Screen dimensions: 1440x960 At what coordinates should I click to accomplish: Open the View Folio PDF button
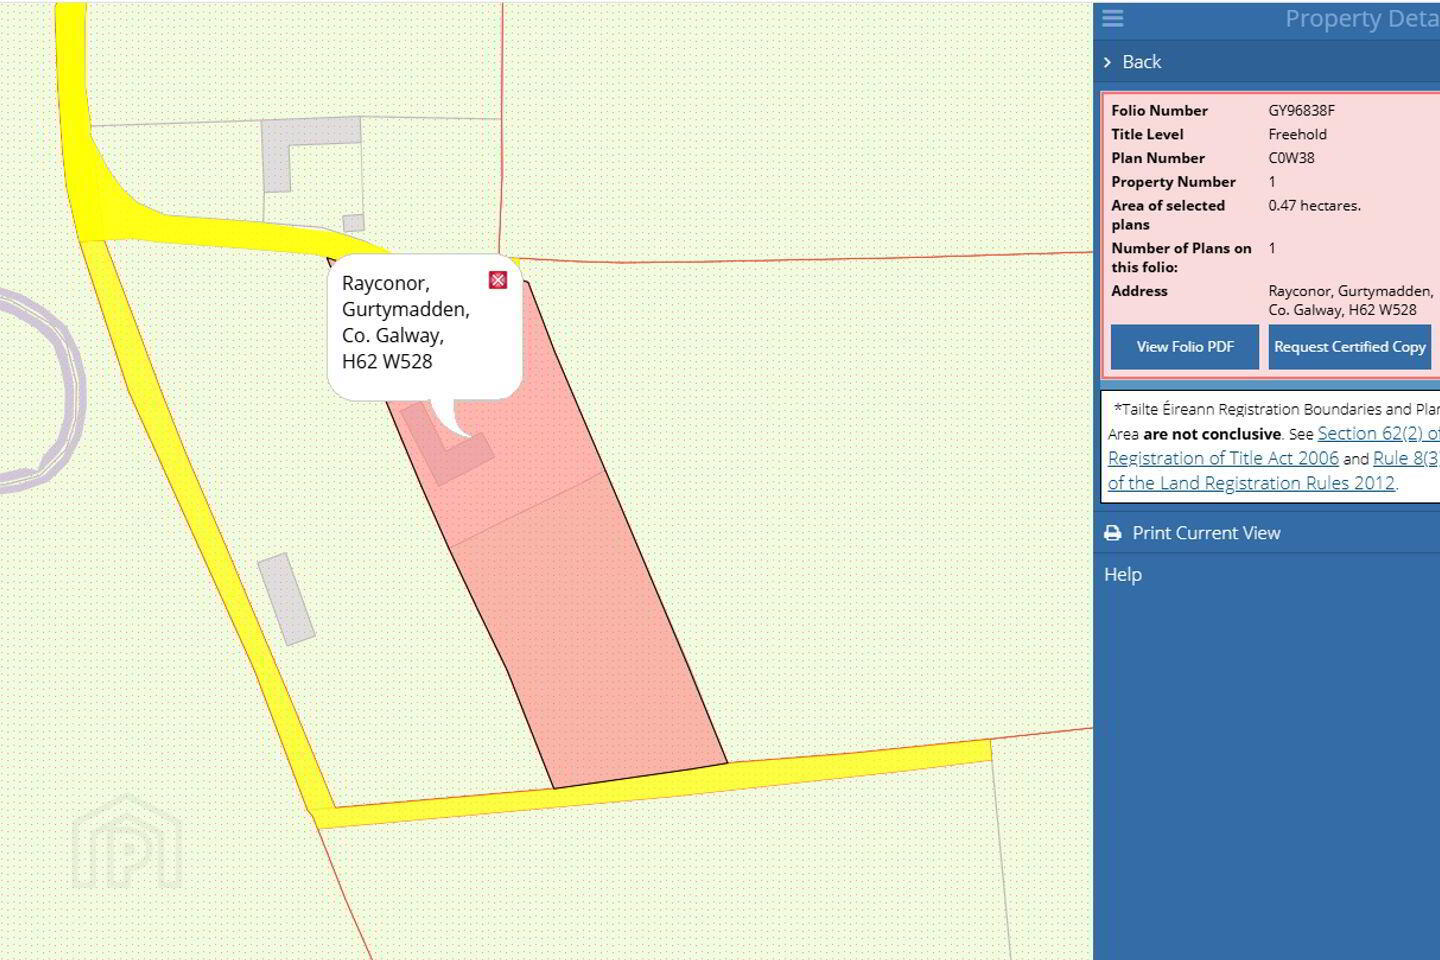pyautogui.click(x=1185, y=347)
